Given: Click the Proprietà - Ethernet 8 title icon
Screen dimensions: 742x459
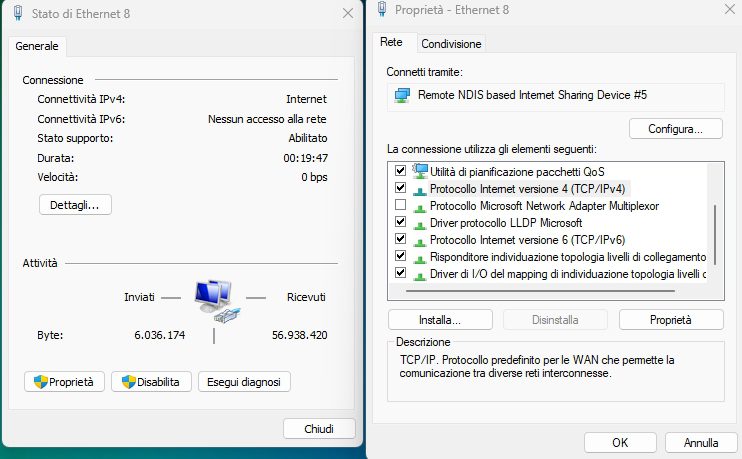Looking at the screenshot, I should tap(382, 9).
